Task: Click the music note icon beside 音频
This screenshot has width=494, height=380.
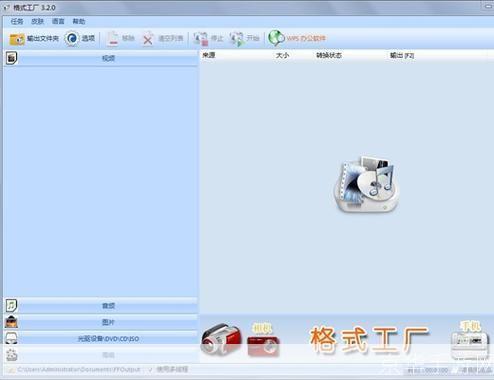Action: (11, 305)
